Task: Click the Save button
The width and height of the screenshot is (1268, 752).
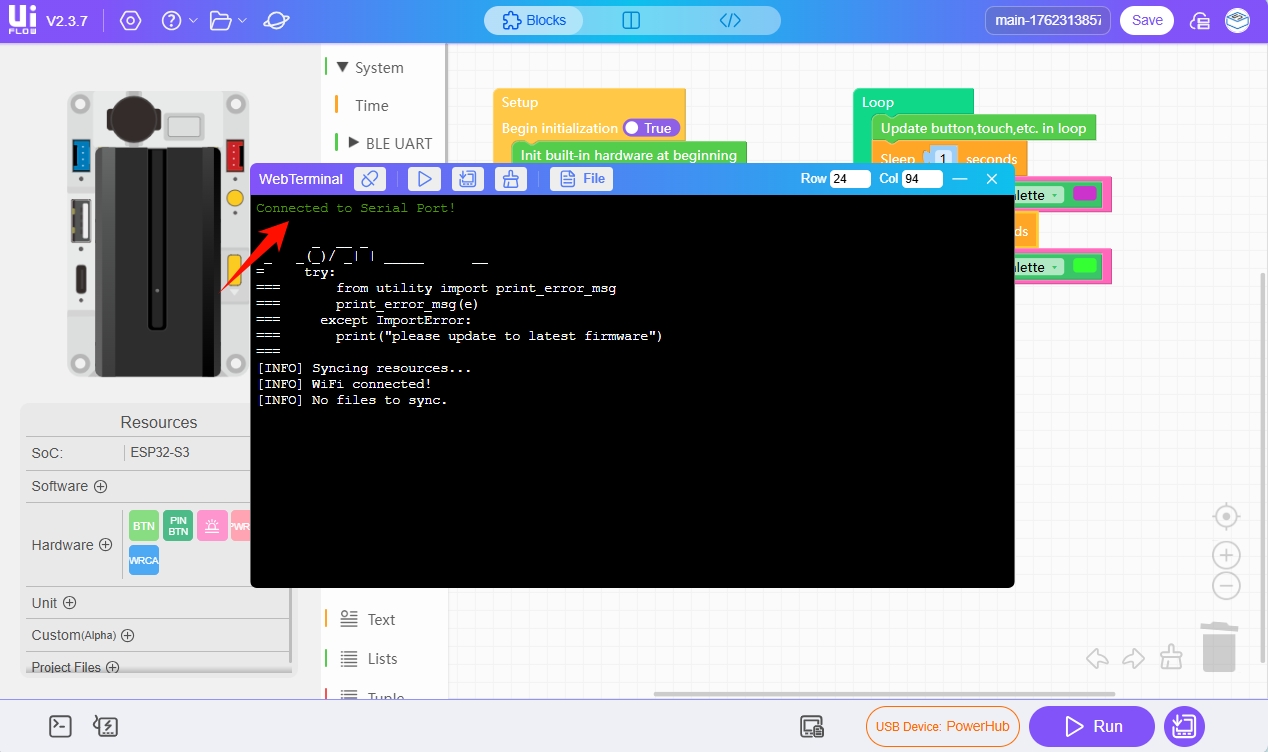Action: click(x=1146, y=20)
